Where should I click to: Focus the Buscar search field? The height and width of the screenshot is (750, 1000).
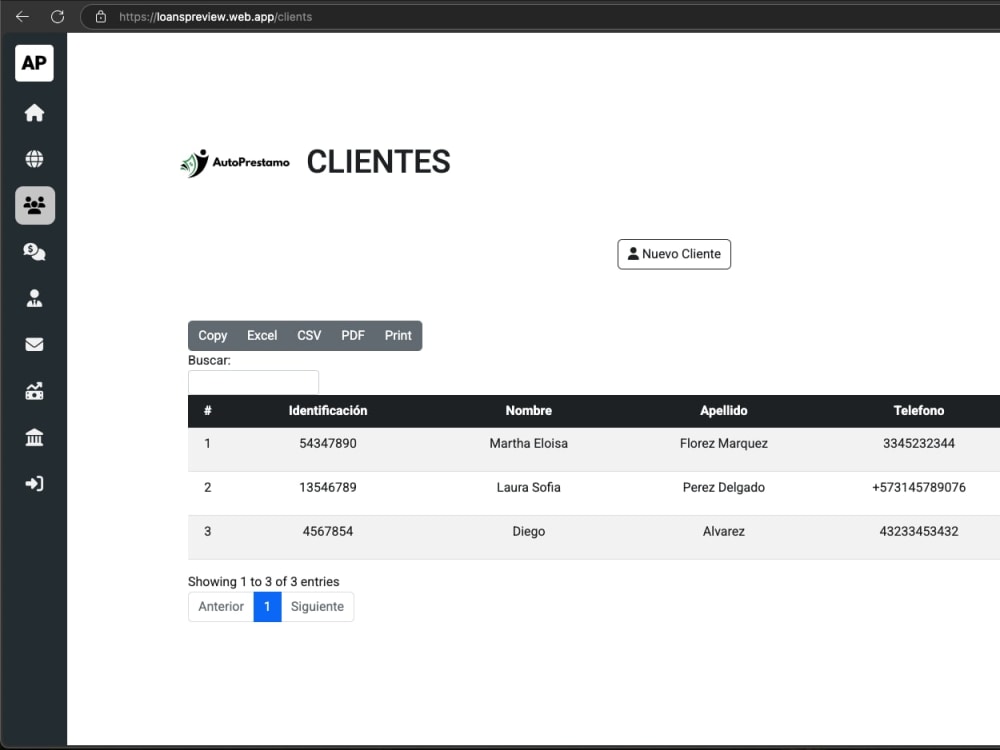click(253, 382)
